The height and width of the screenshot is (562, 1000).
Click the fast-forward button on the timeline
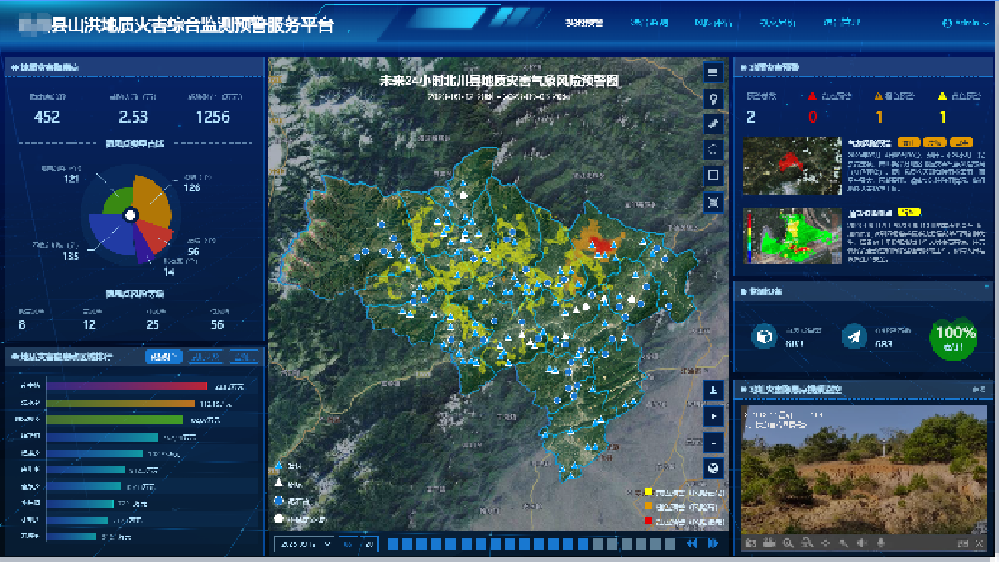(713, 543)
